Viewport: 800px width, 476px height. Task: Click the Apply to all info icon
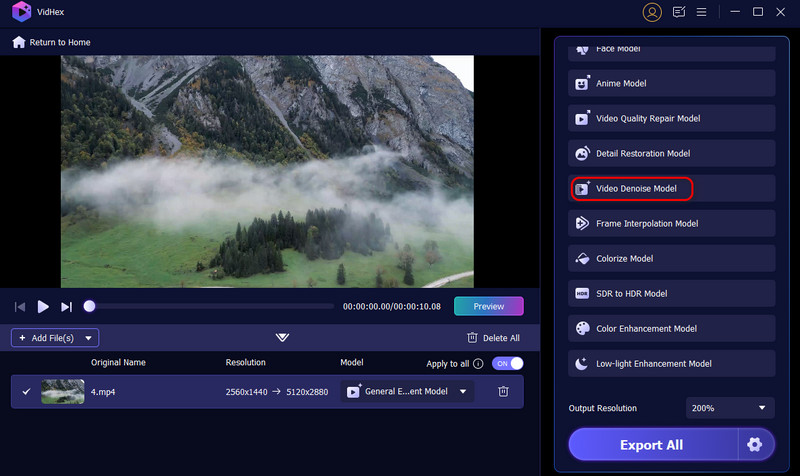click(x=478, y=364)
